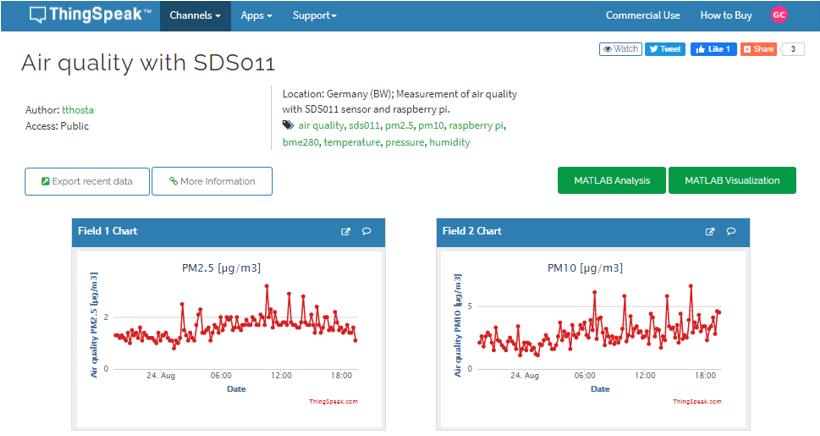Screen dimensions: 820x436
Task: Click the orange Share button
Action: [x=758, y=49]
